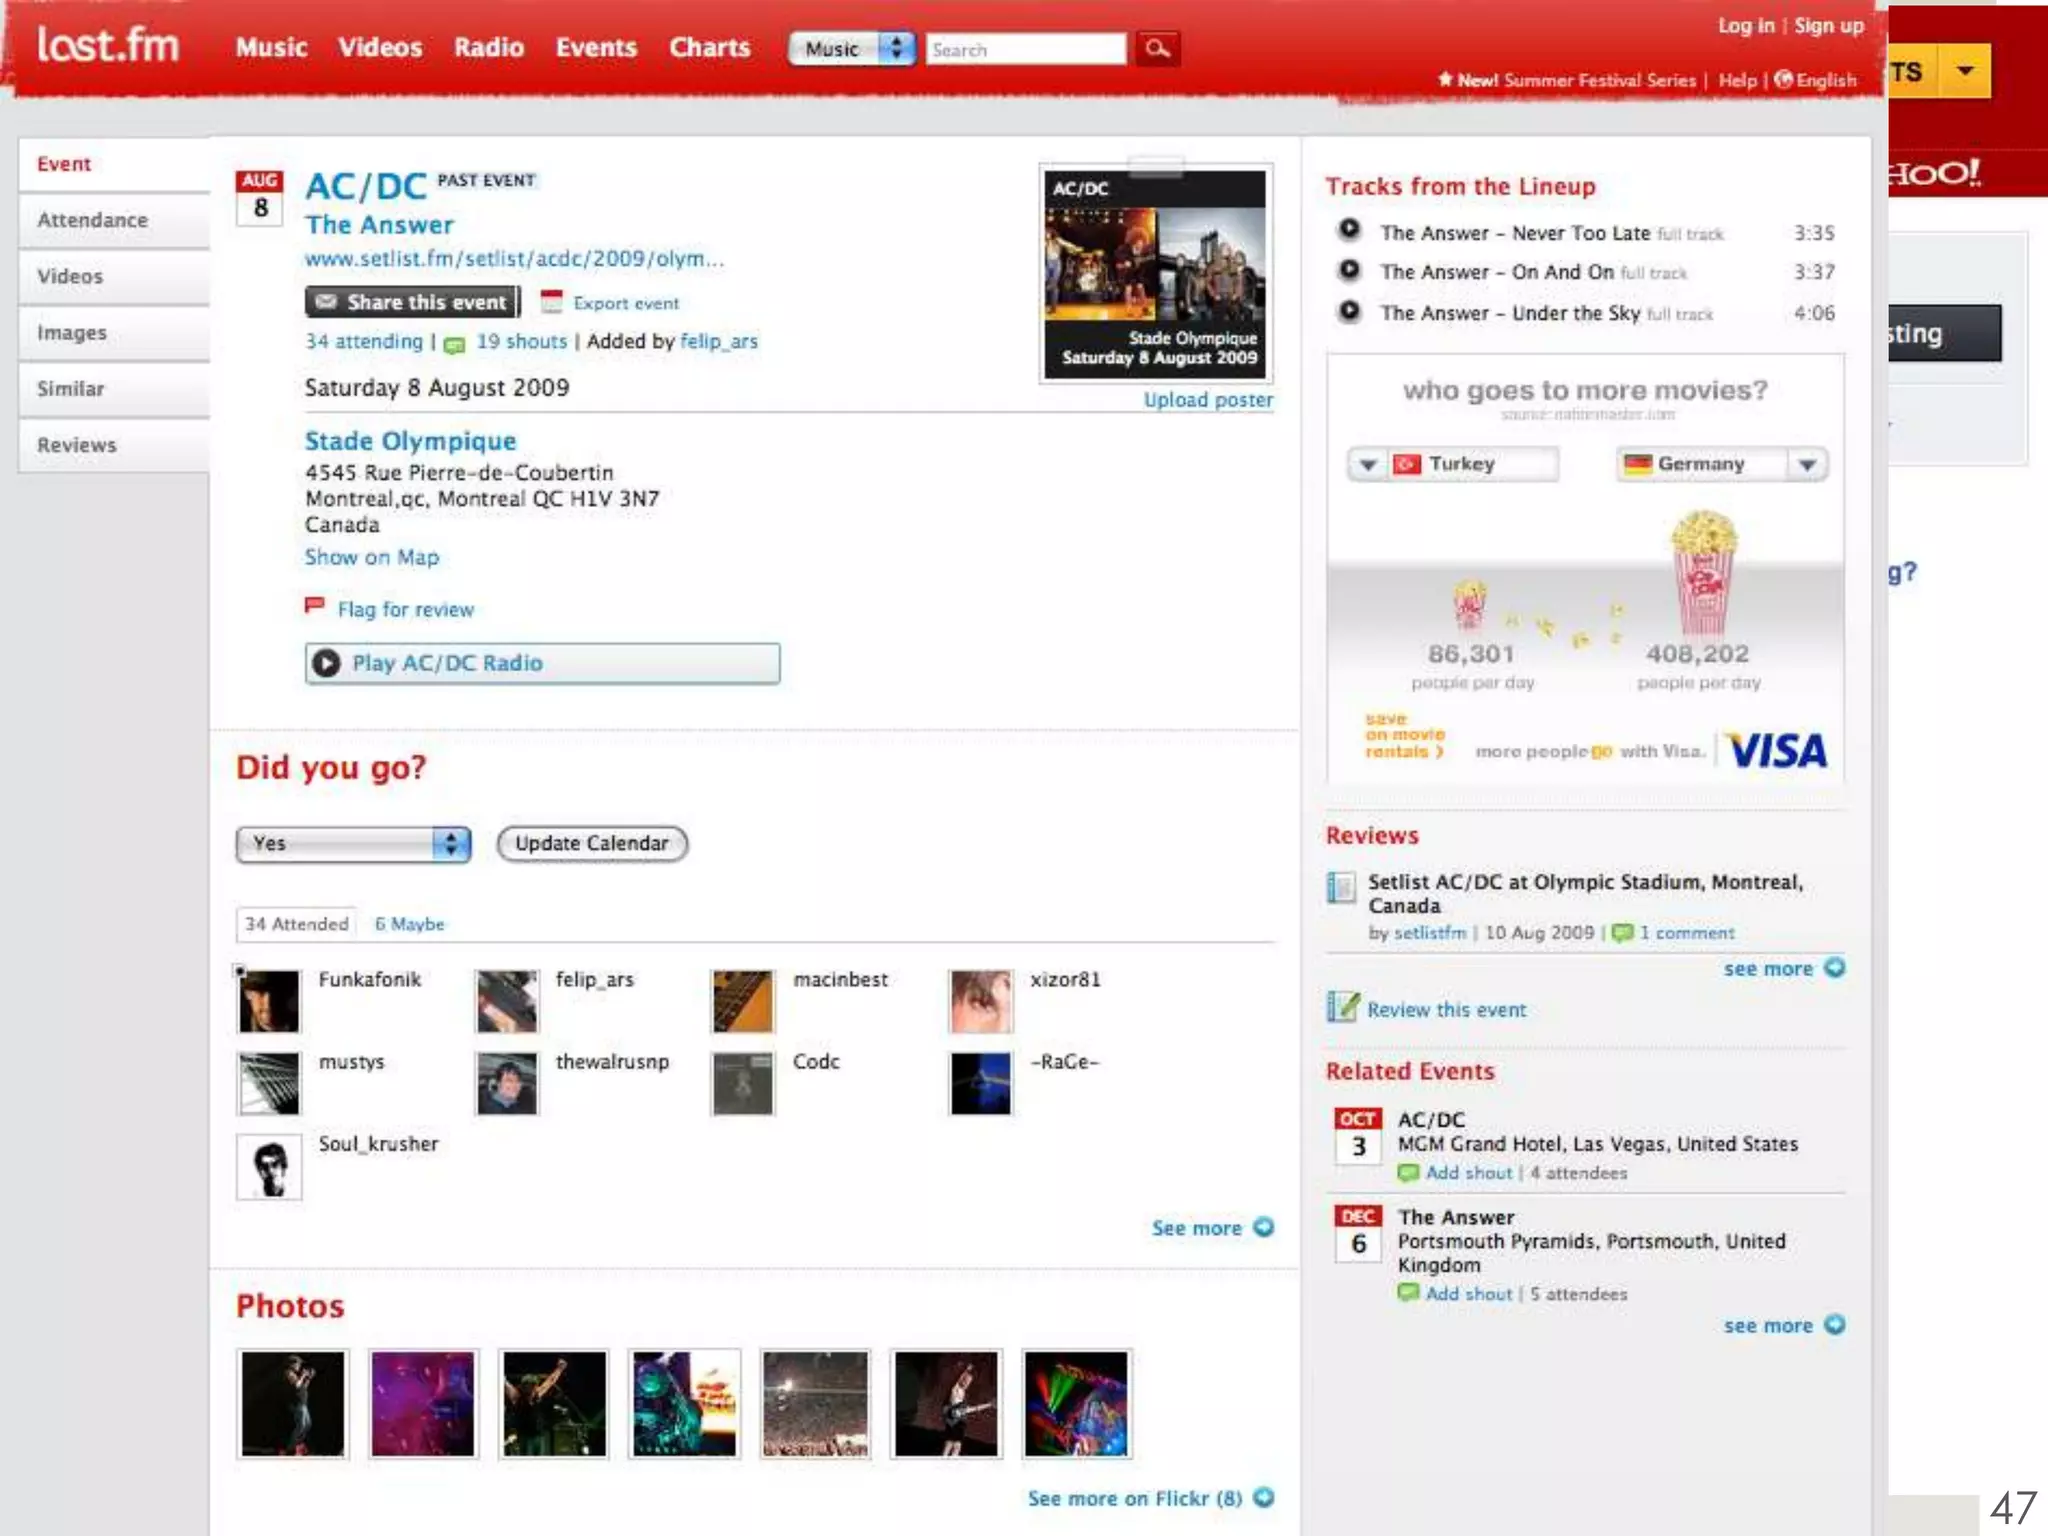Click The Answer artist heading link
This screenshot has width=2048, height=1536.
(x=379, y=224)
